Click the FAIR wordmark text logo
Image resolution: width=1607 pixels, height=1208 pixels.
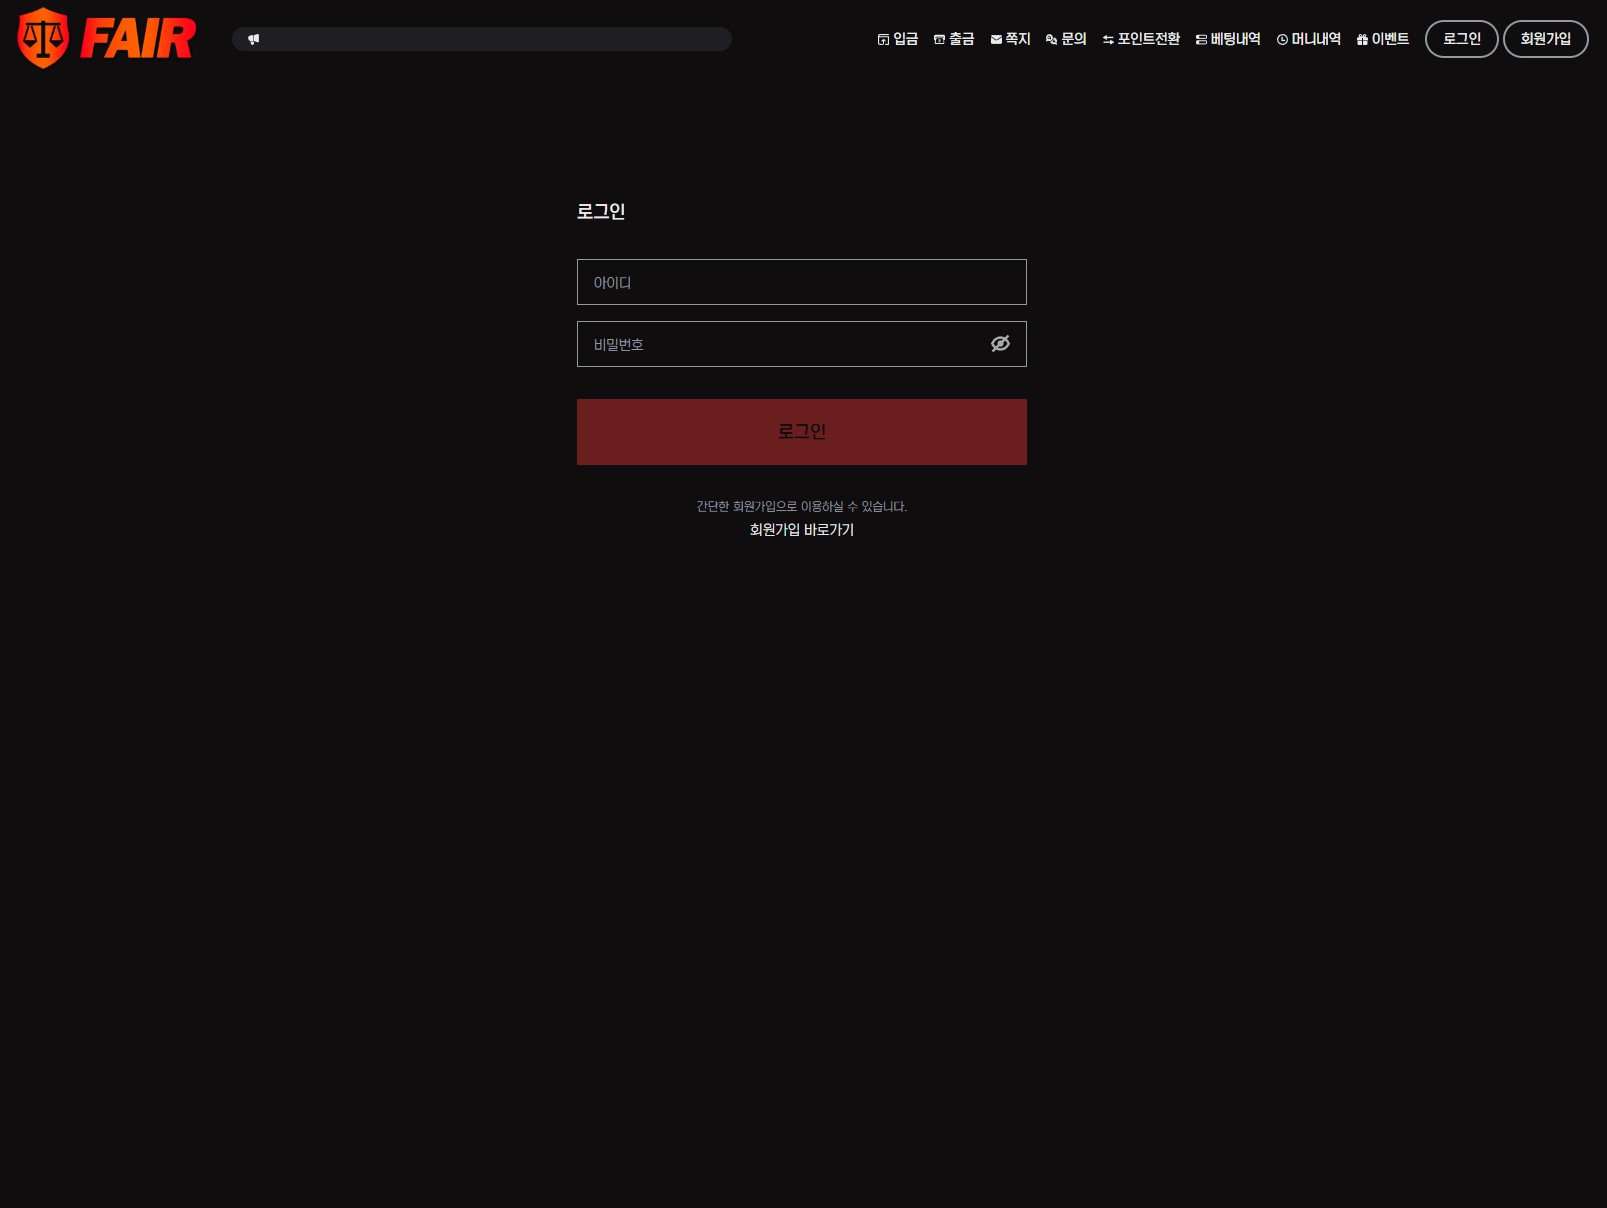pyautogui.click(x=138, y=39)
